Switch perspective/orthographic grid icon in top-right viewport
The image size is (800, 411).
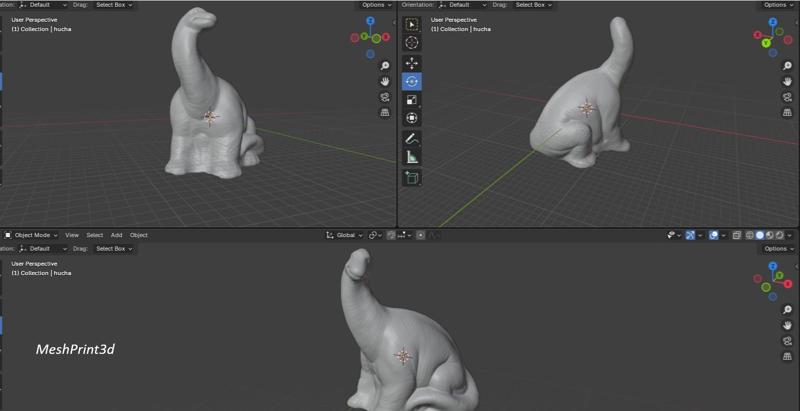coord(787,112)
